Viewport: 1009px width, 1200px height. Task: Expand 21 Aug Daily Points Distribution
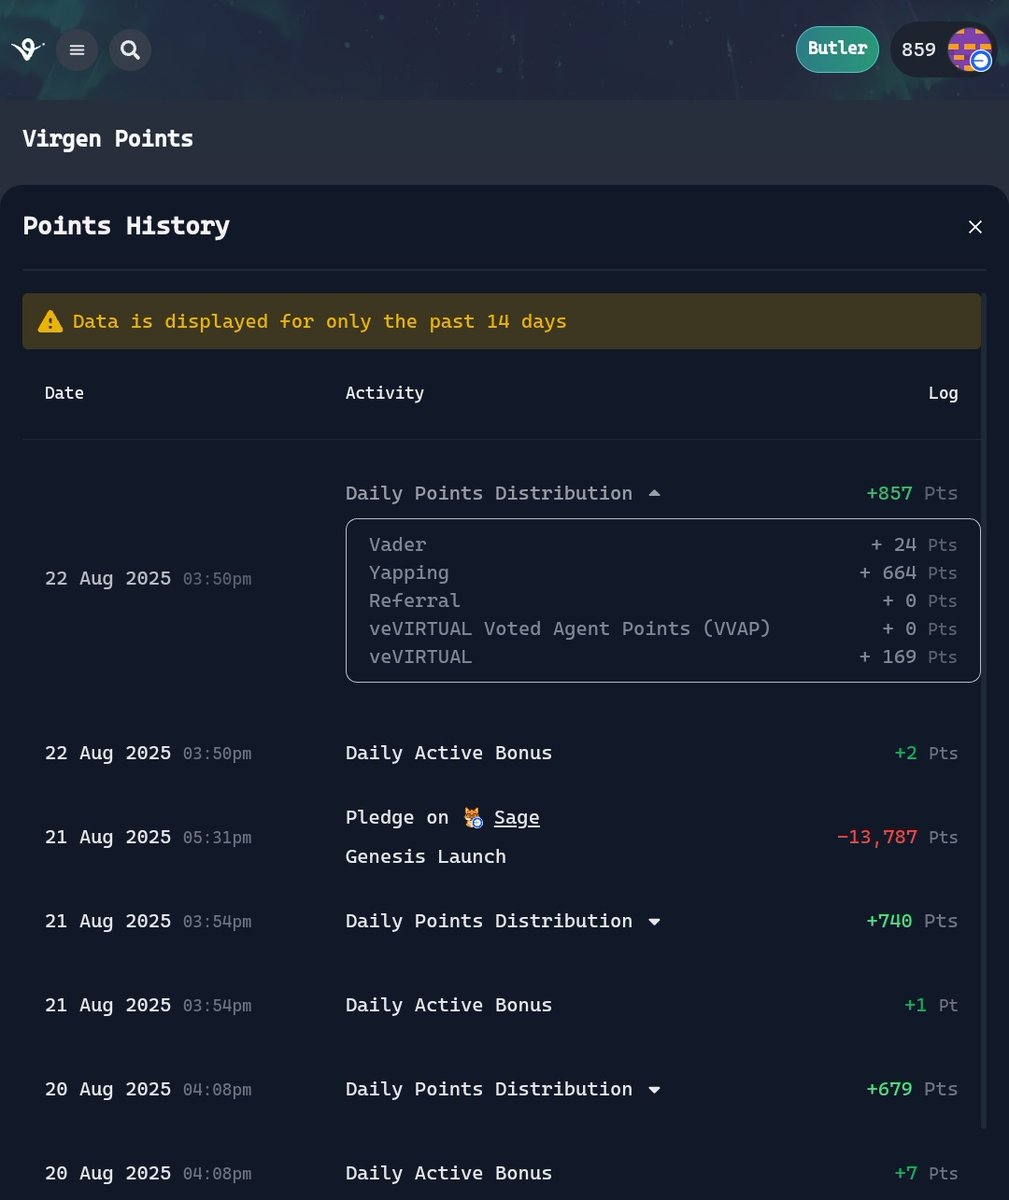[x=654, y=921]
